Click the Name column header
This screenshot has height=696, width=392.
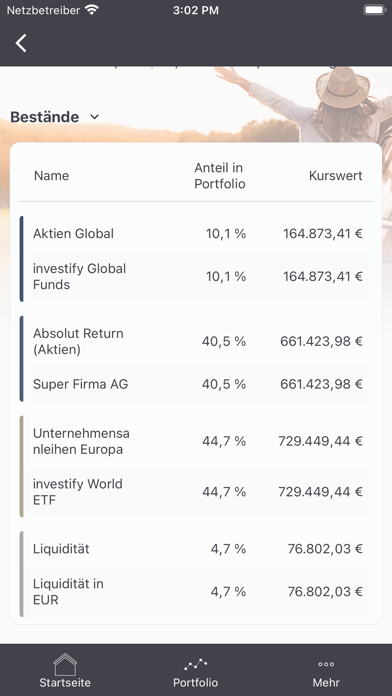pyautogui.click(x=51, y=176)
